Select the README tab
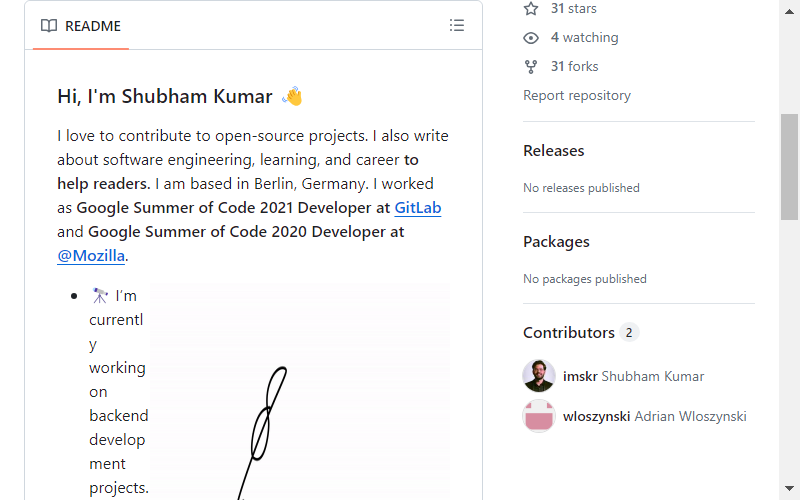The width and height of the screenshot is (800, 500). [81, 26]
